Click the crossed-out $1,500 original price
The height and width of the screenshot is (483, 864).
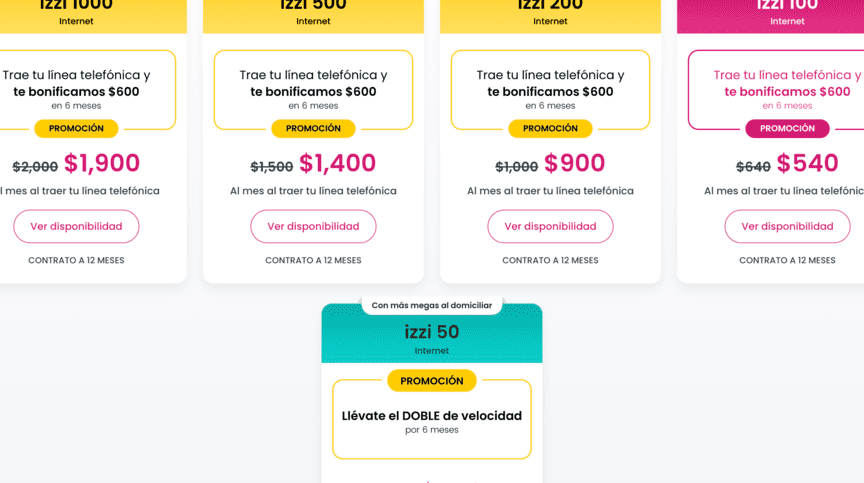(272, 167)
